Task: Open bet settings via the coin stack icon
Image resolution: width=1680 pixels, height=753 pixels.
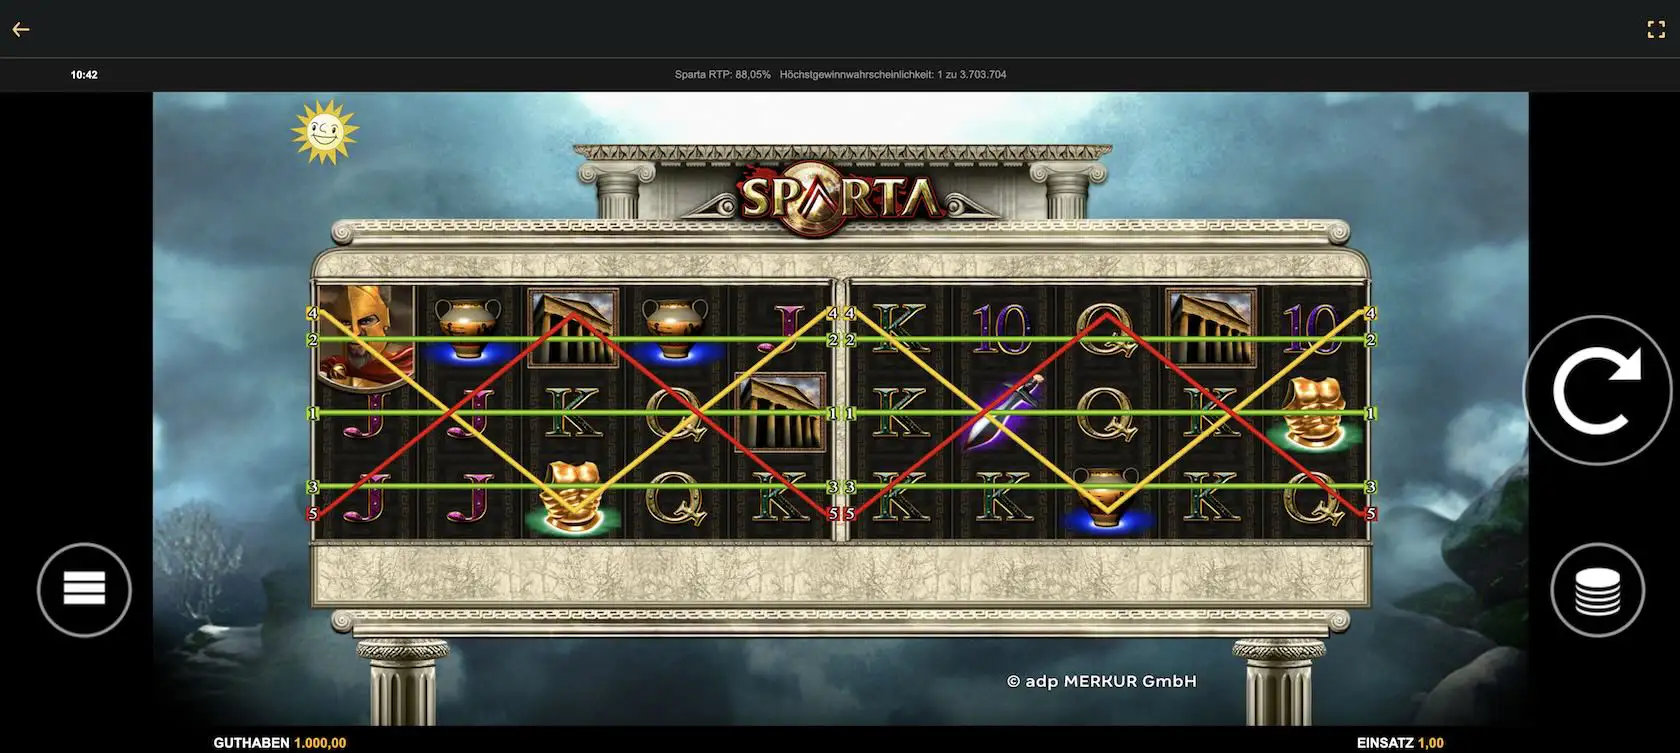Action: pos(1597,590)
